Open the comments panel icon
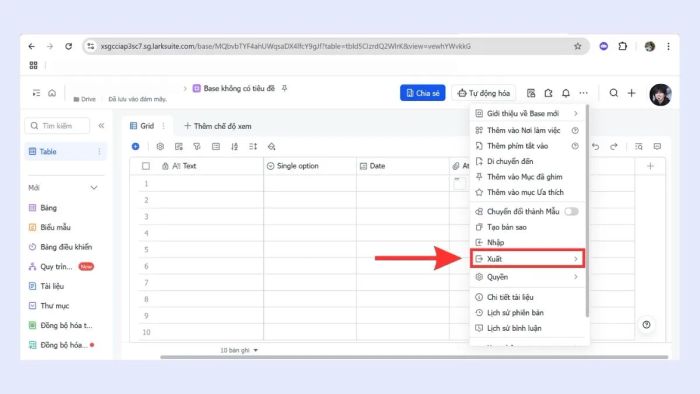Screen dimensions: 700x394 point(657,146)
